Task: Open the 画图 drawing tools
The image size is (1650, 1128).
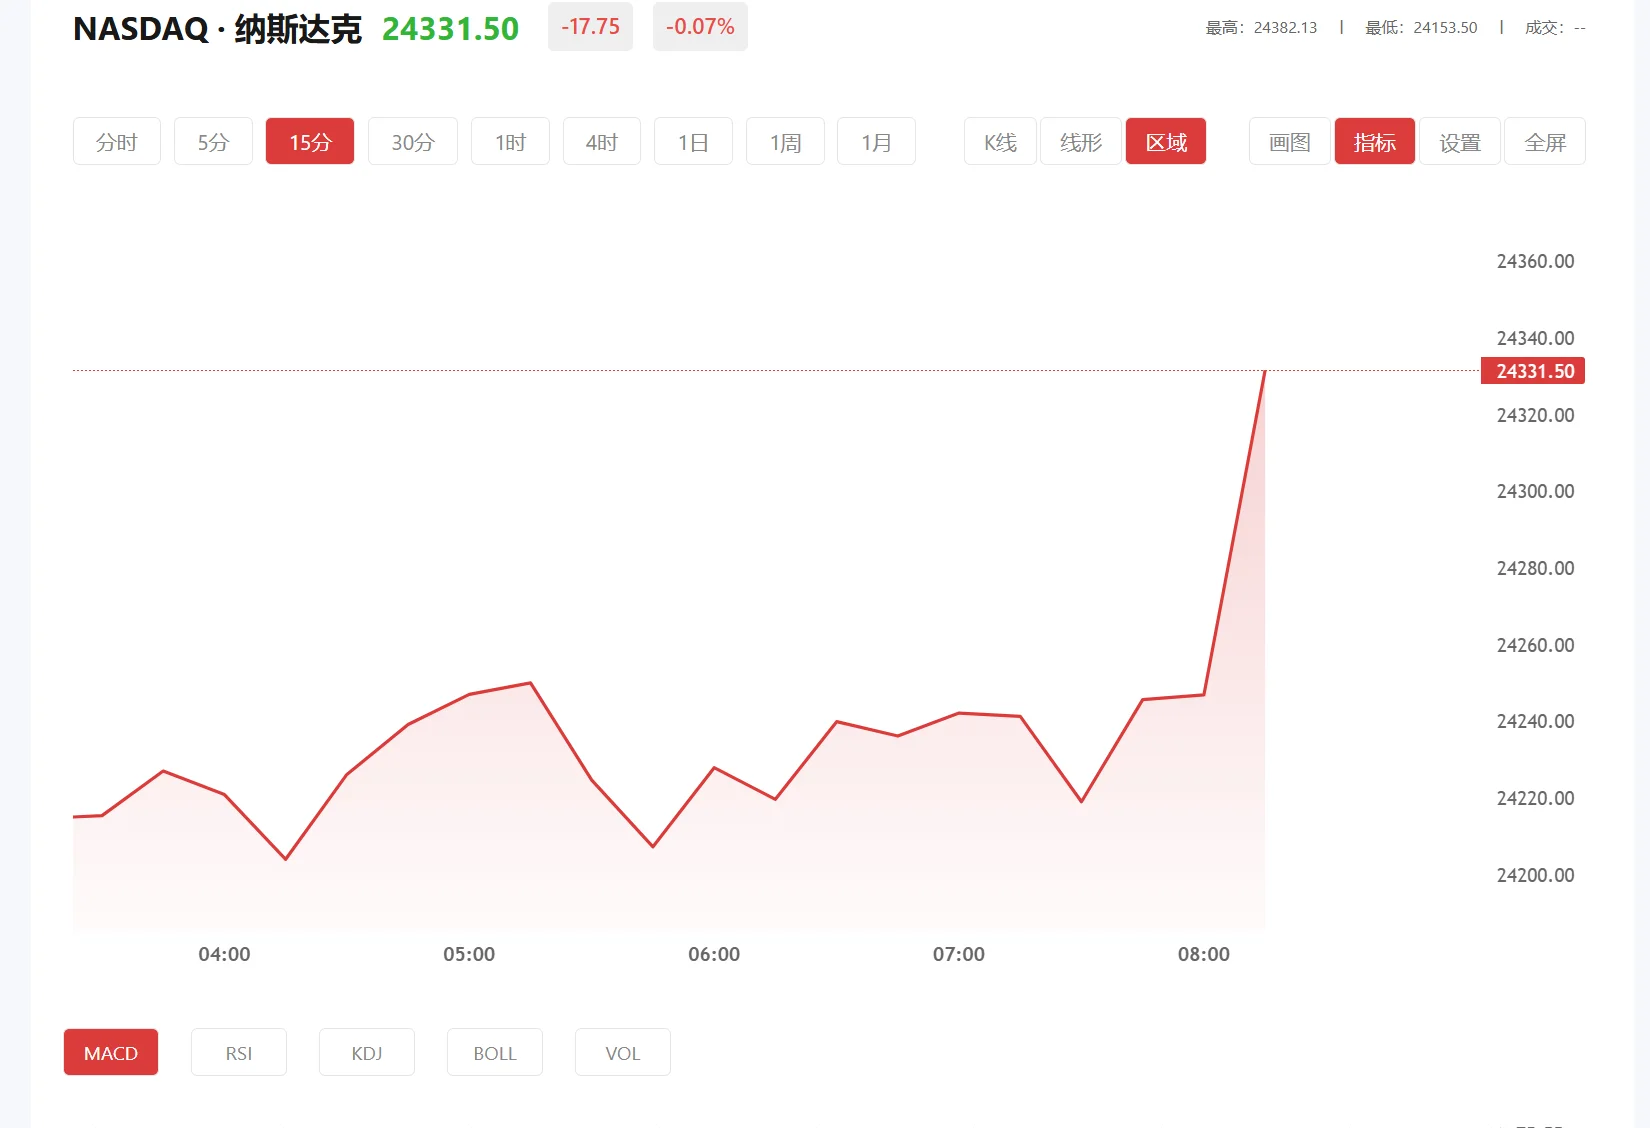Action: pos(1289,141)
